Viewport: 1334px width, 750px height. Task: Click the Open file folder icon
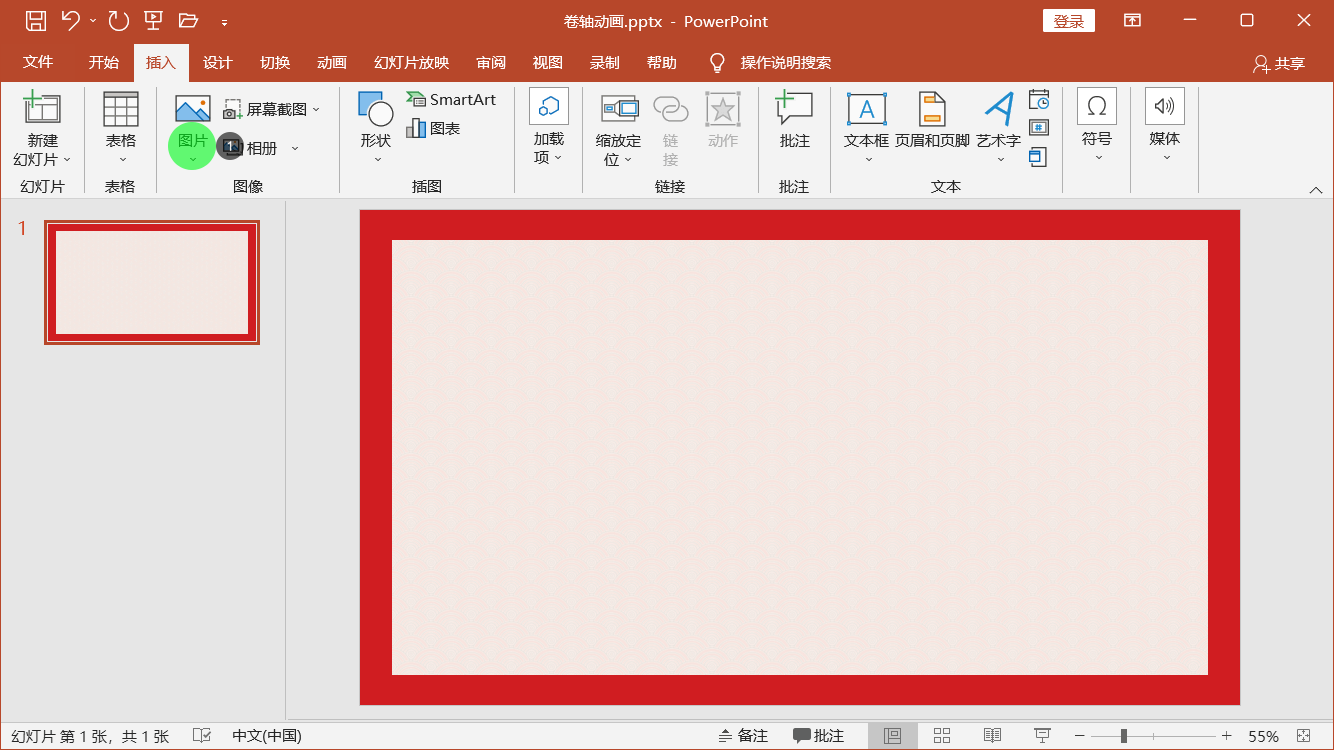click(188, 20)
